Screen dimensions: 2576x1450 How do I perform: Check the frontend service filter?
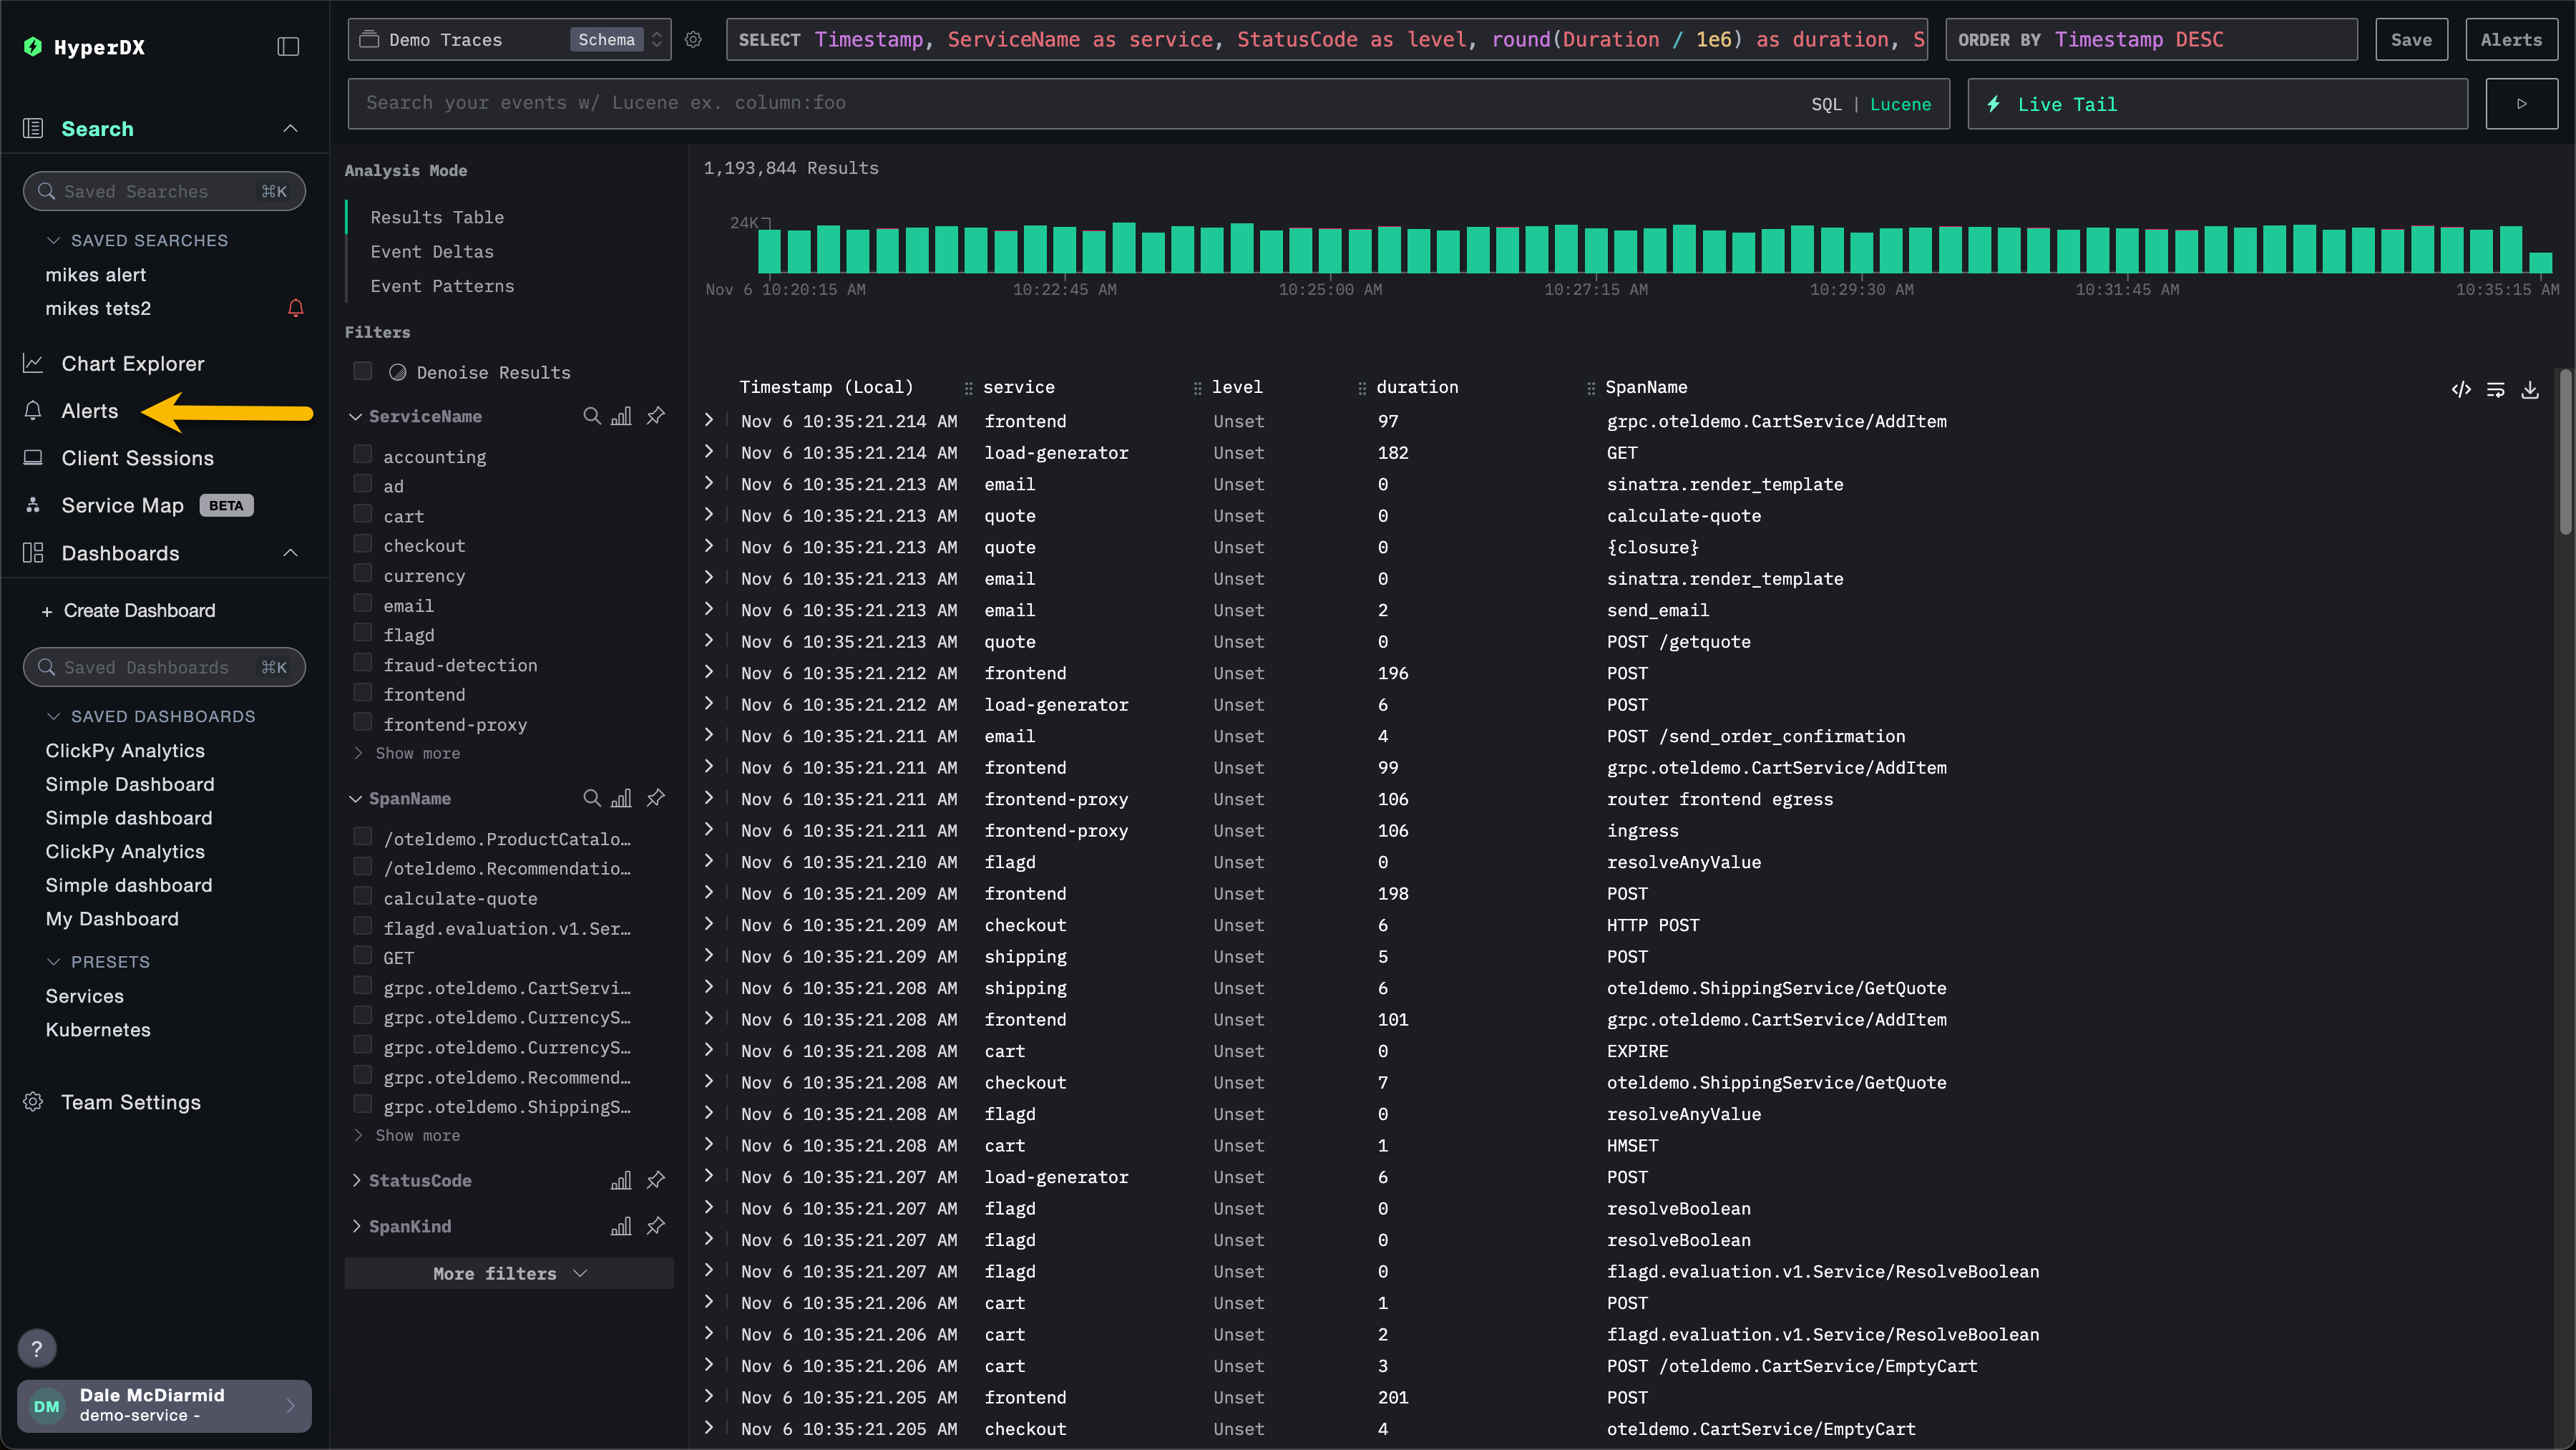point(362,692)
